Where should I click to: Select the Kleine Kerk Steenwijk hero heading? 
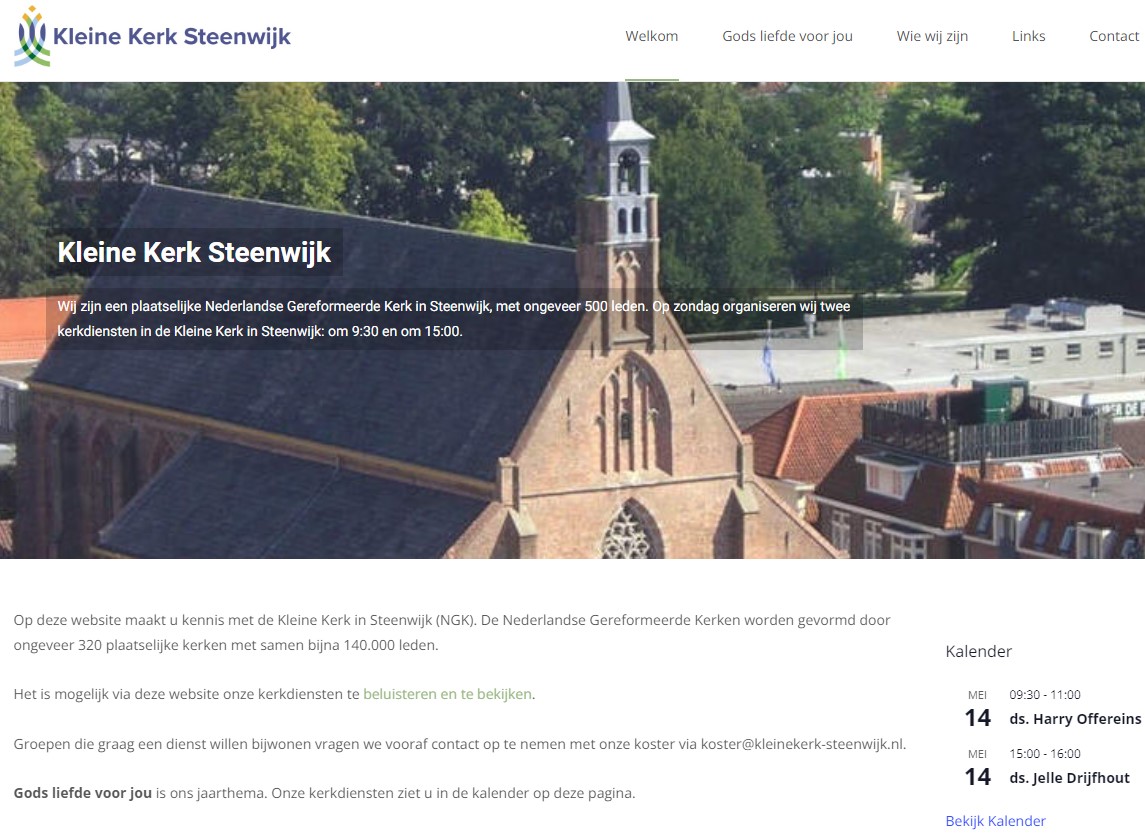click(194, 253)
